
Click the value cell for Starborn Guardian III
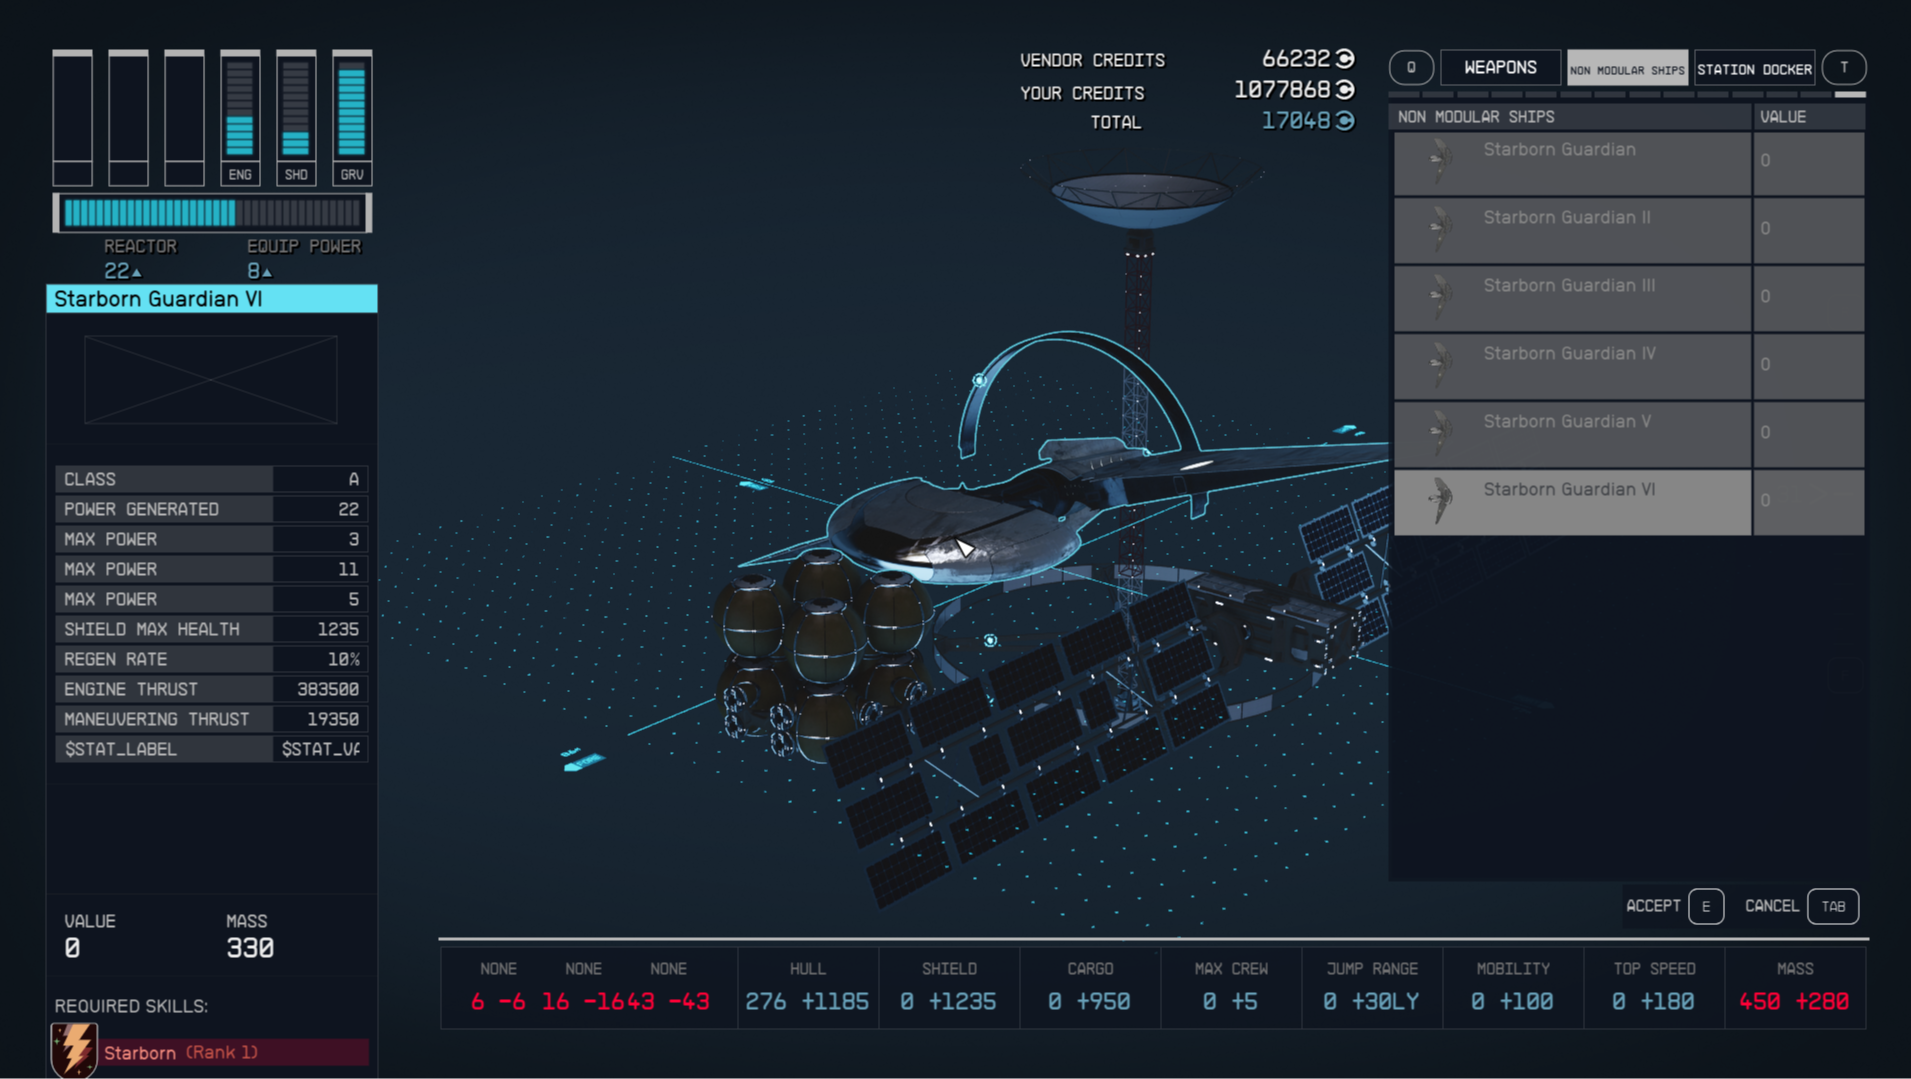(x=1808, y=297)
